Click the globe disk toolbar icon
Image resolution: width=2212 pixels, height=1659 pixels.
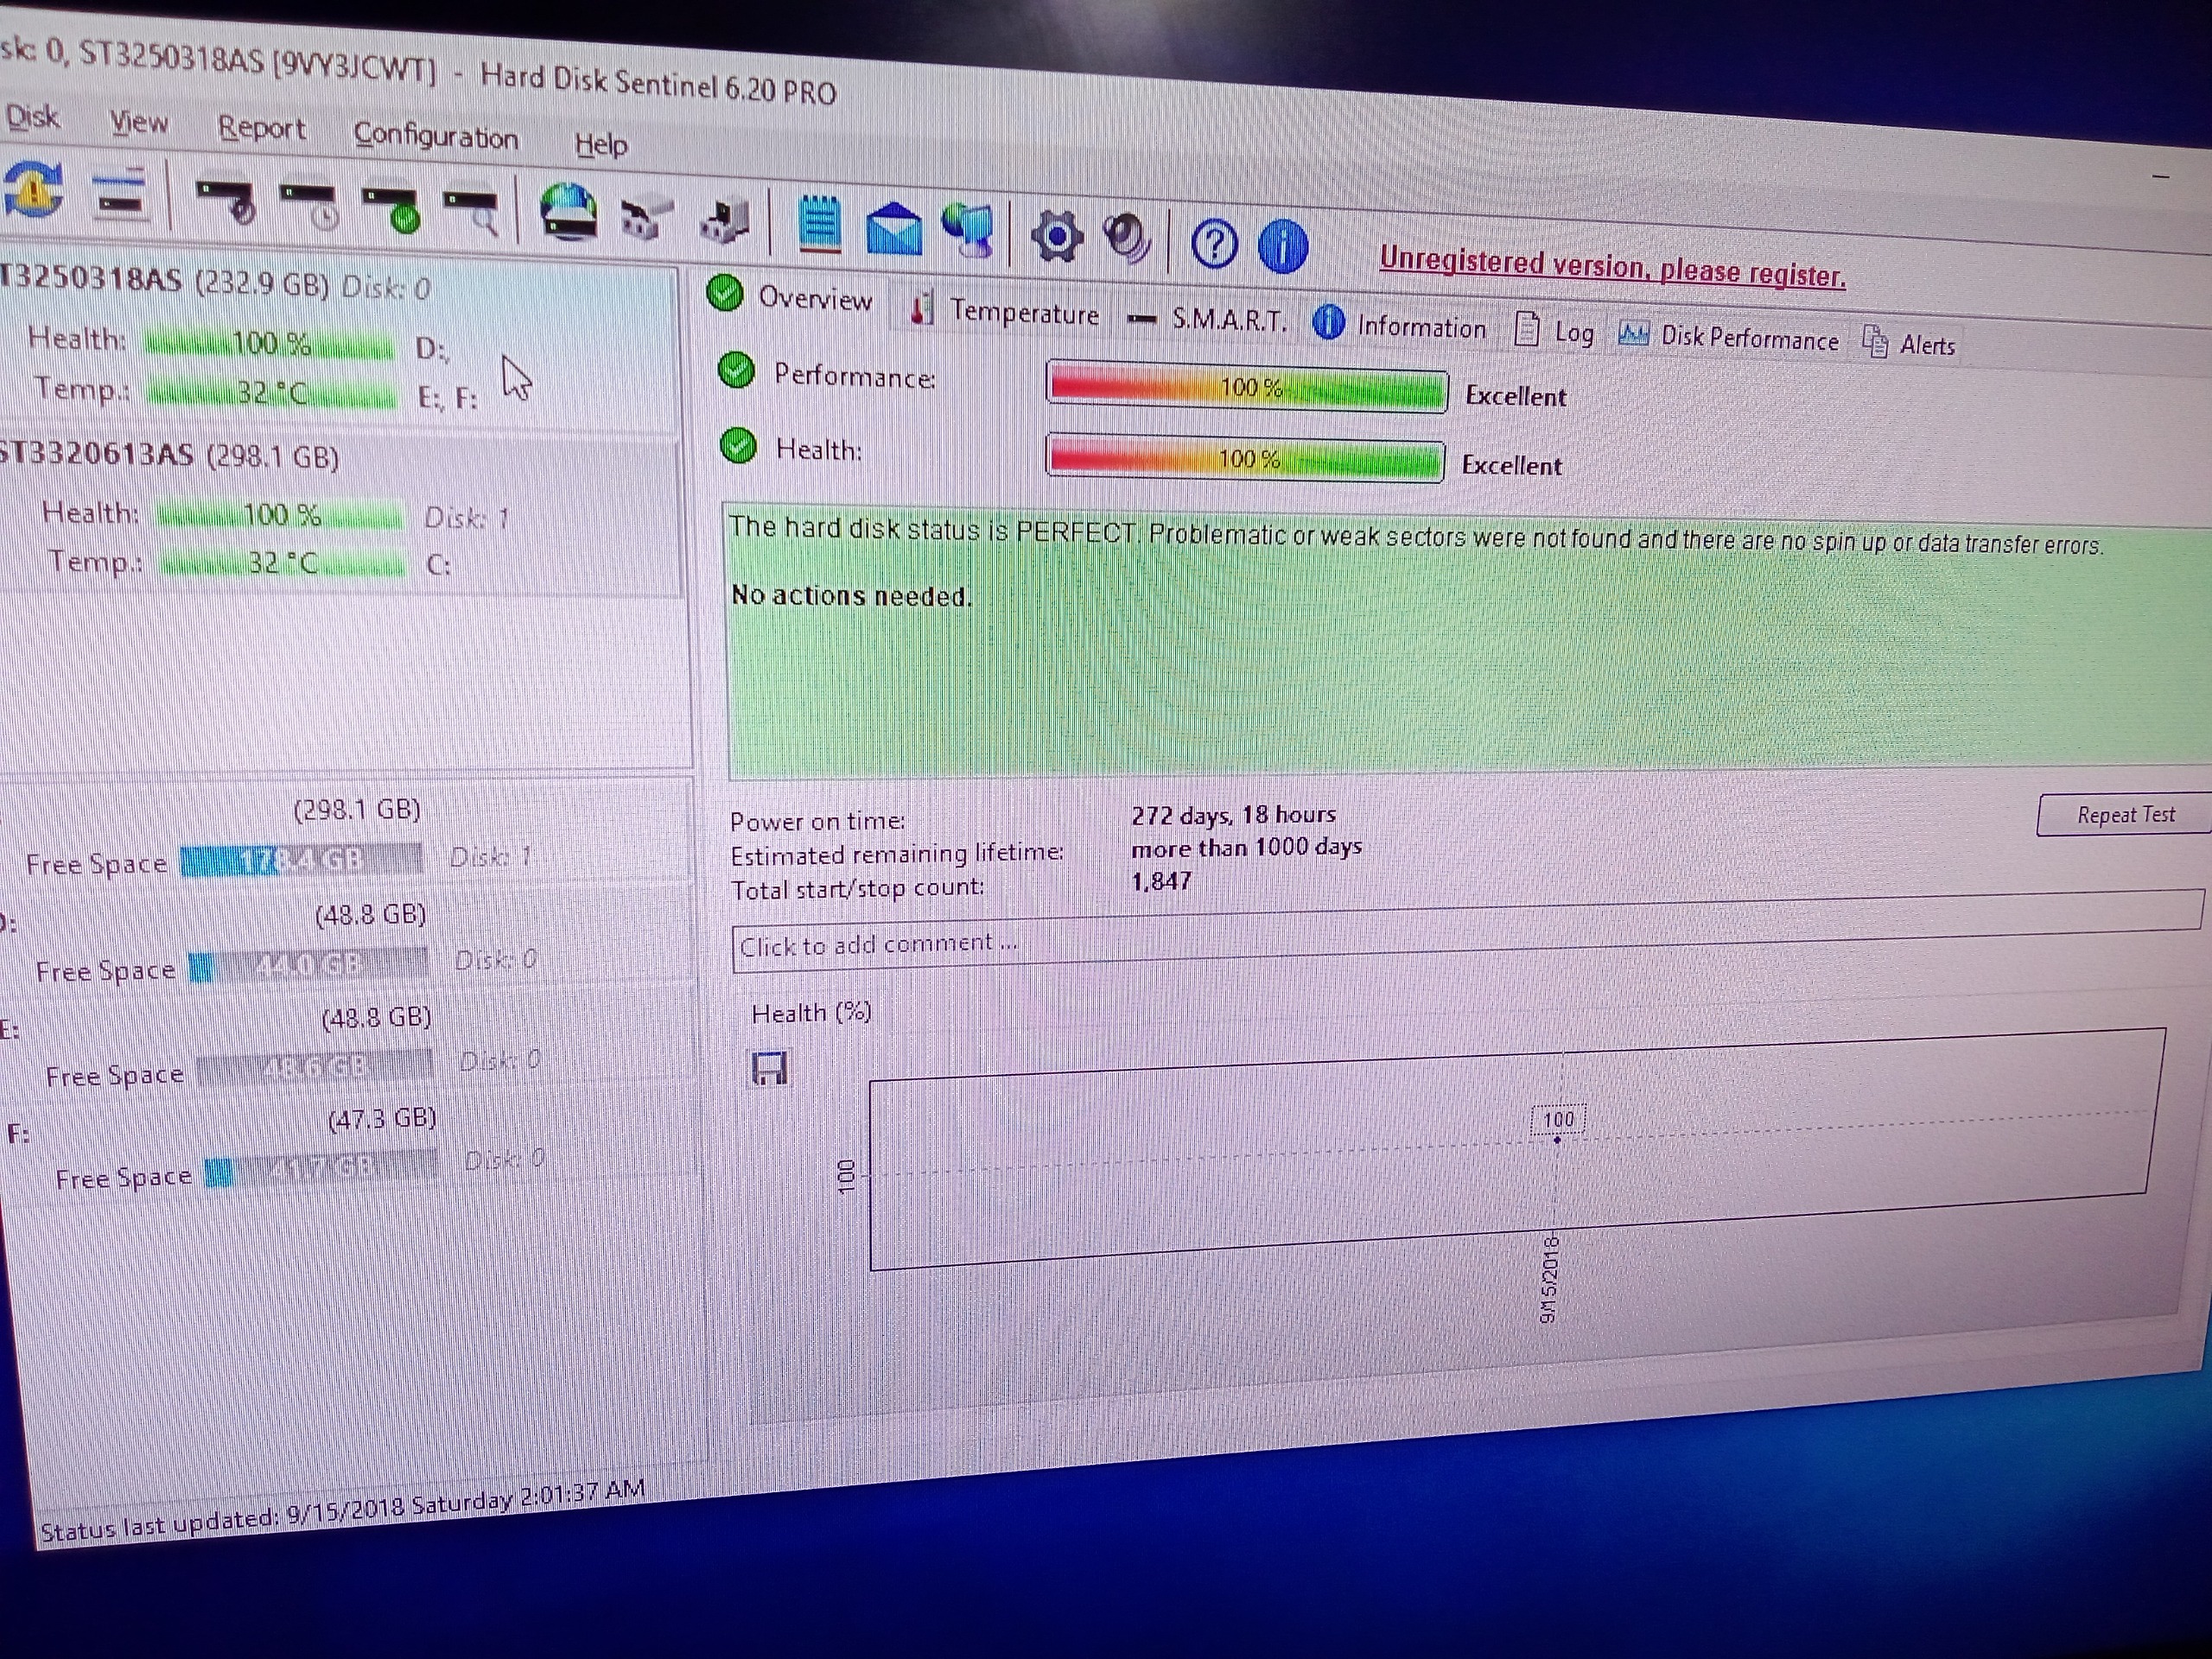coord(568,212)
